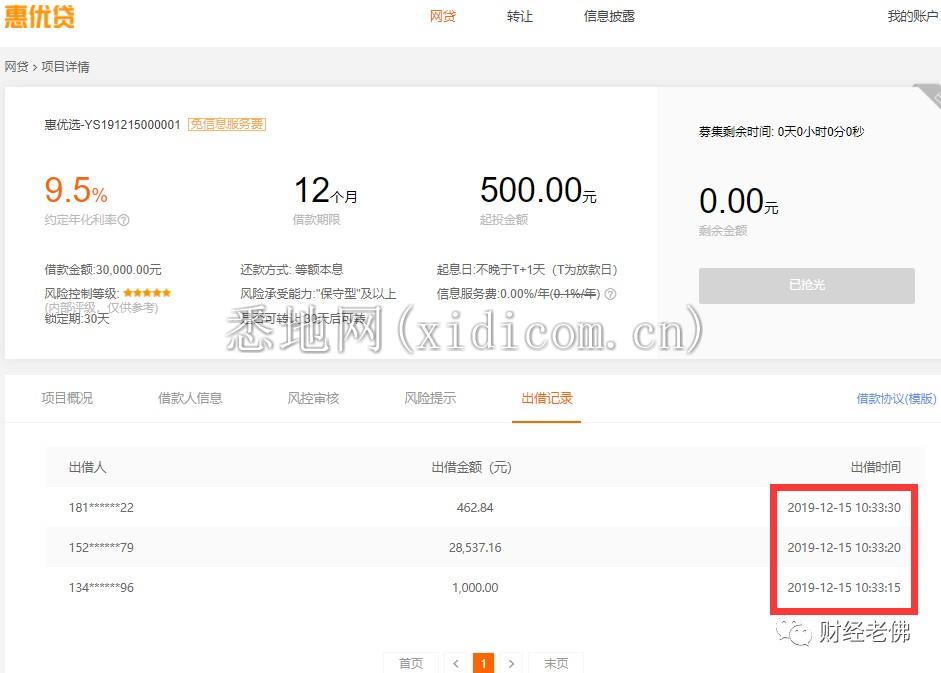The image size is (941, 673).
Task: Select the 出借记录 tab
Action: tap(547, 398)
